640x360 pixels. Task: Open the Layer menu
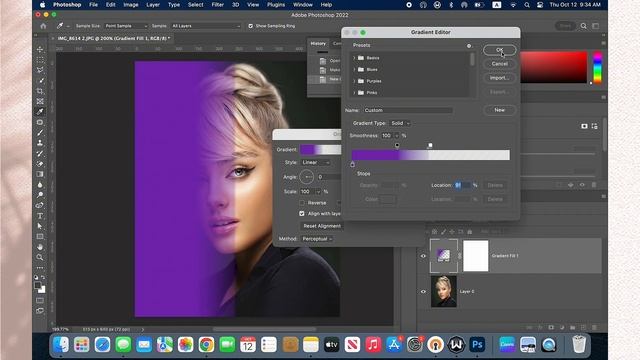tap(153, 5)
